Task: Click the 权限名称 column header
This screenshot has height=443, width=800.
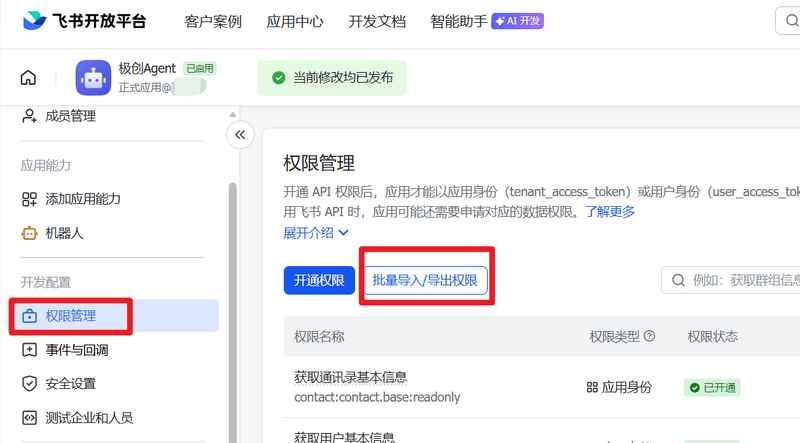Action: tap(319, 336)
